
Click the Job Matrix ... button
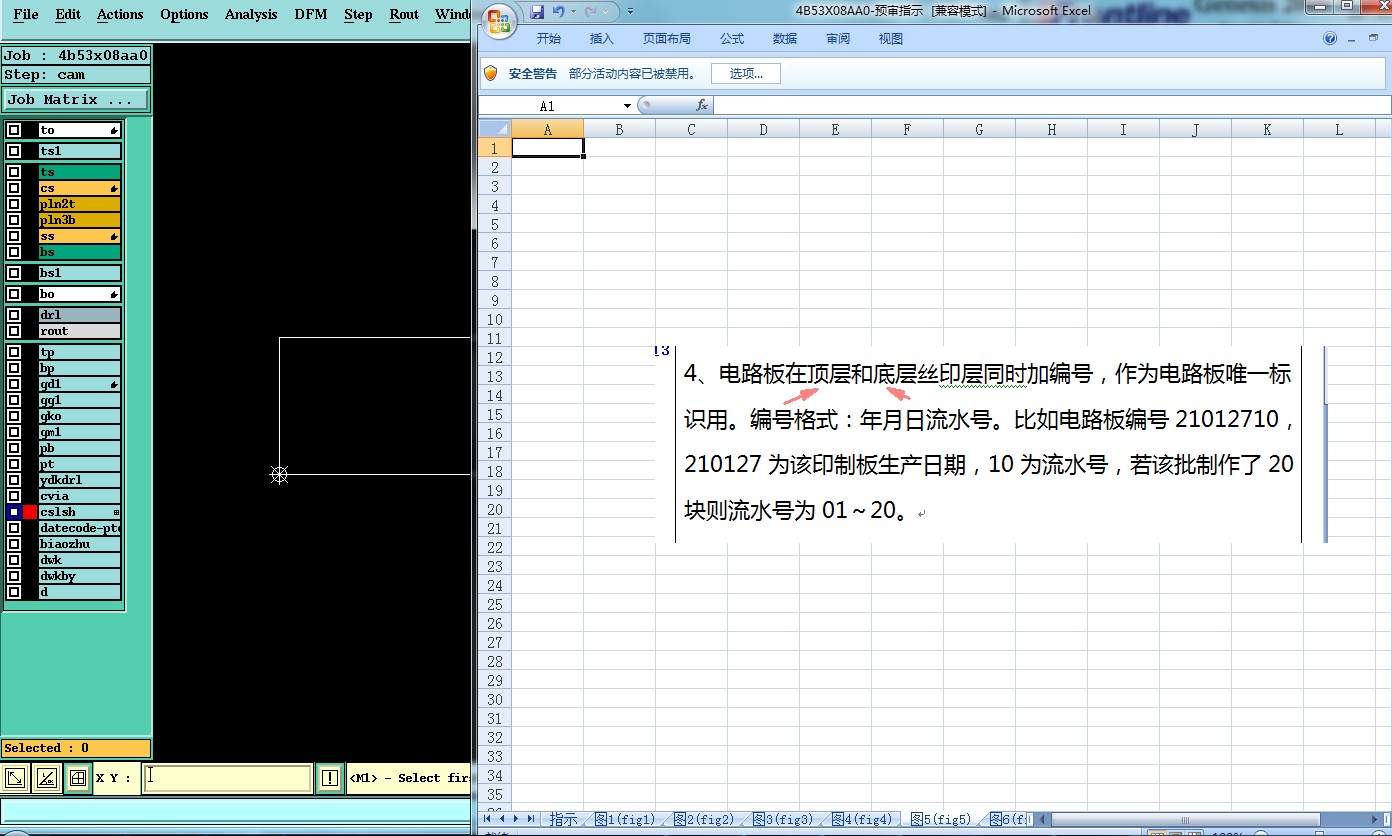(76, 100)
